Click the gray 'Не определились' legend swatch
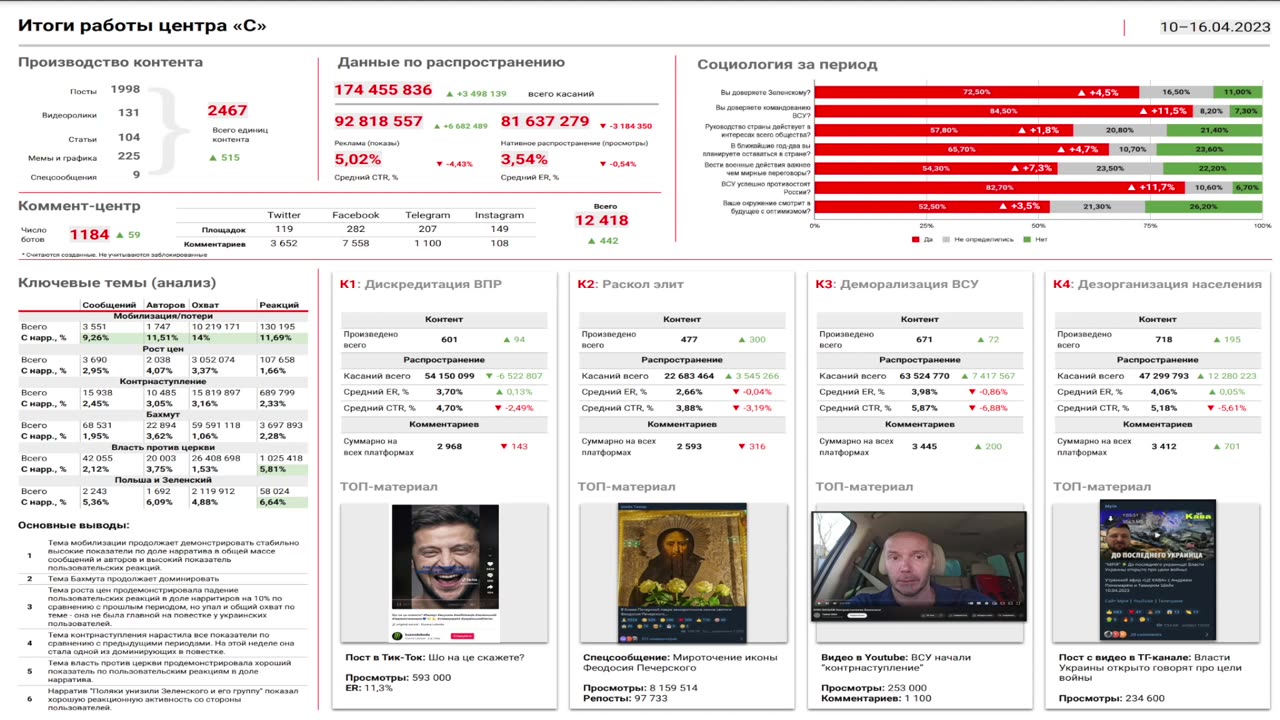This screenshot has width=1280, height=720. click(x=946, y=240)
